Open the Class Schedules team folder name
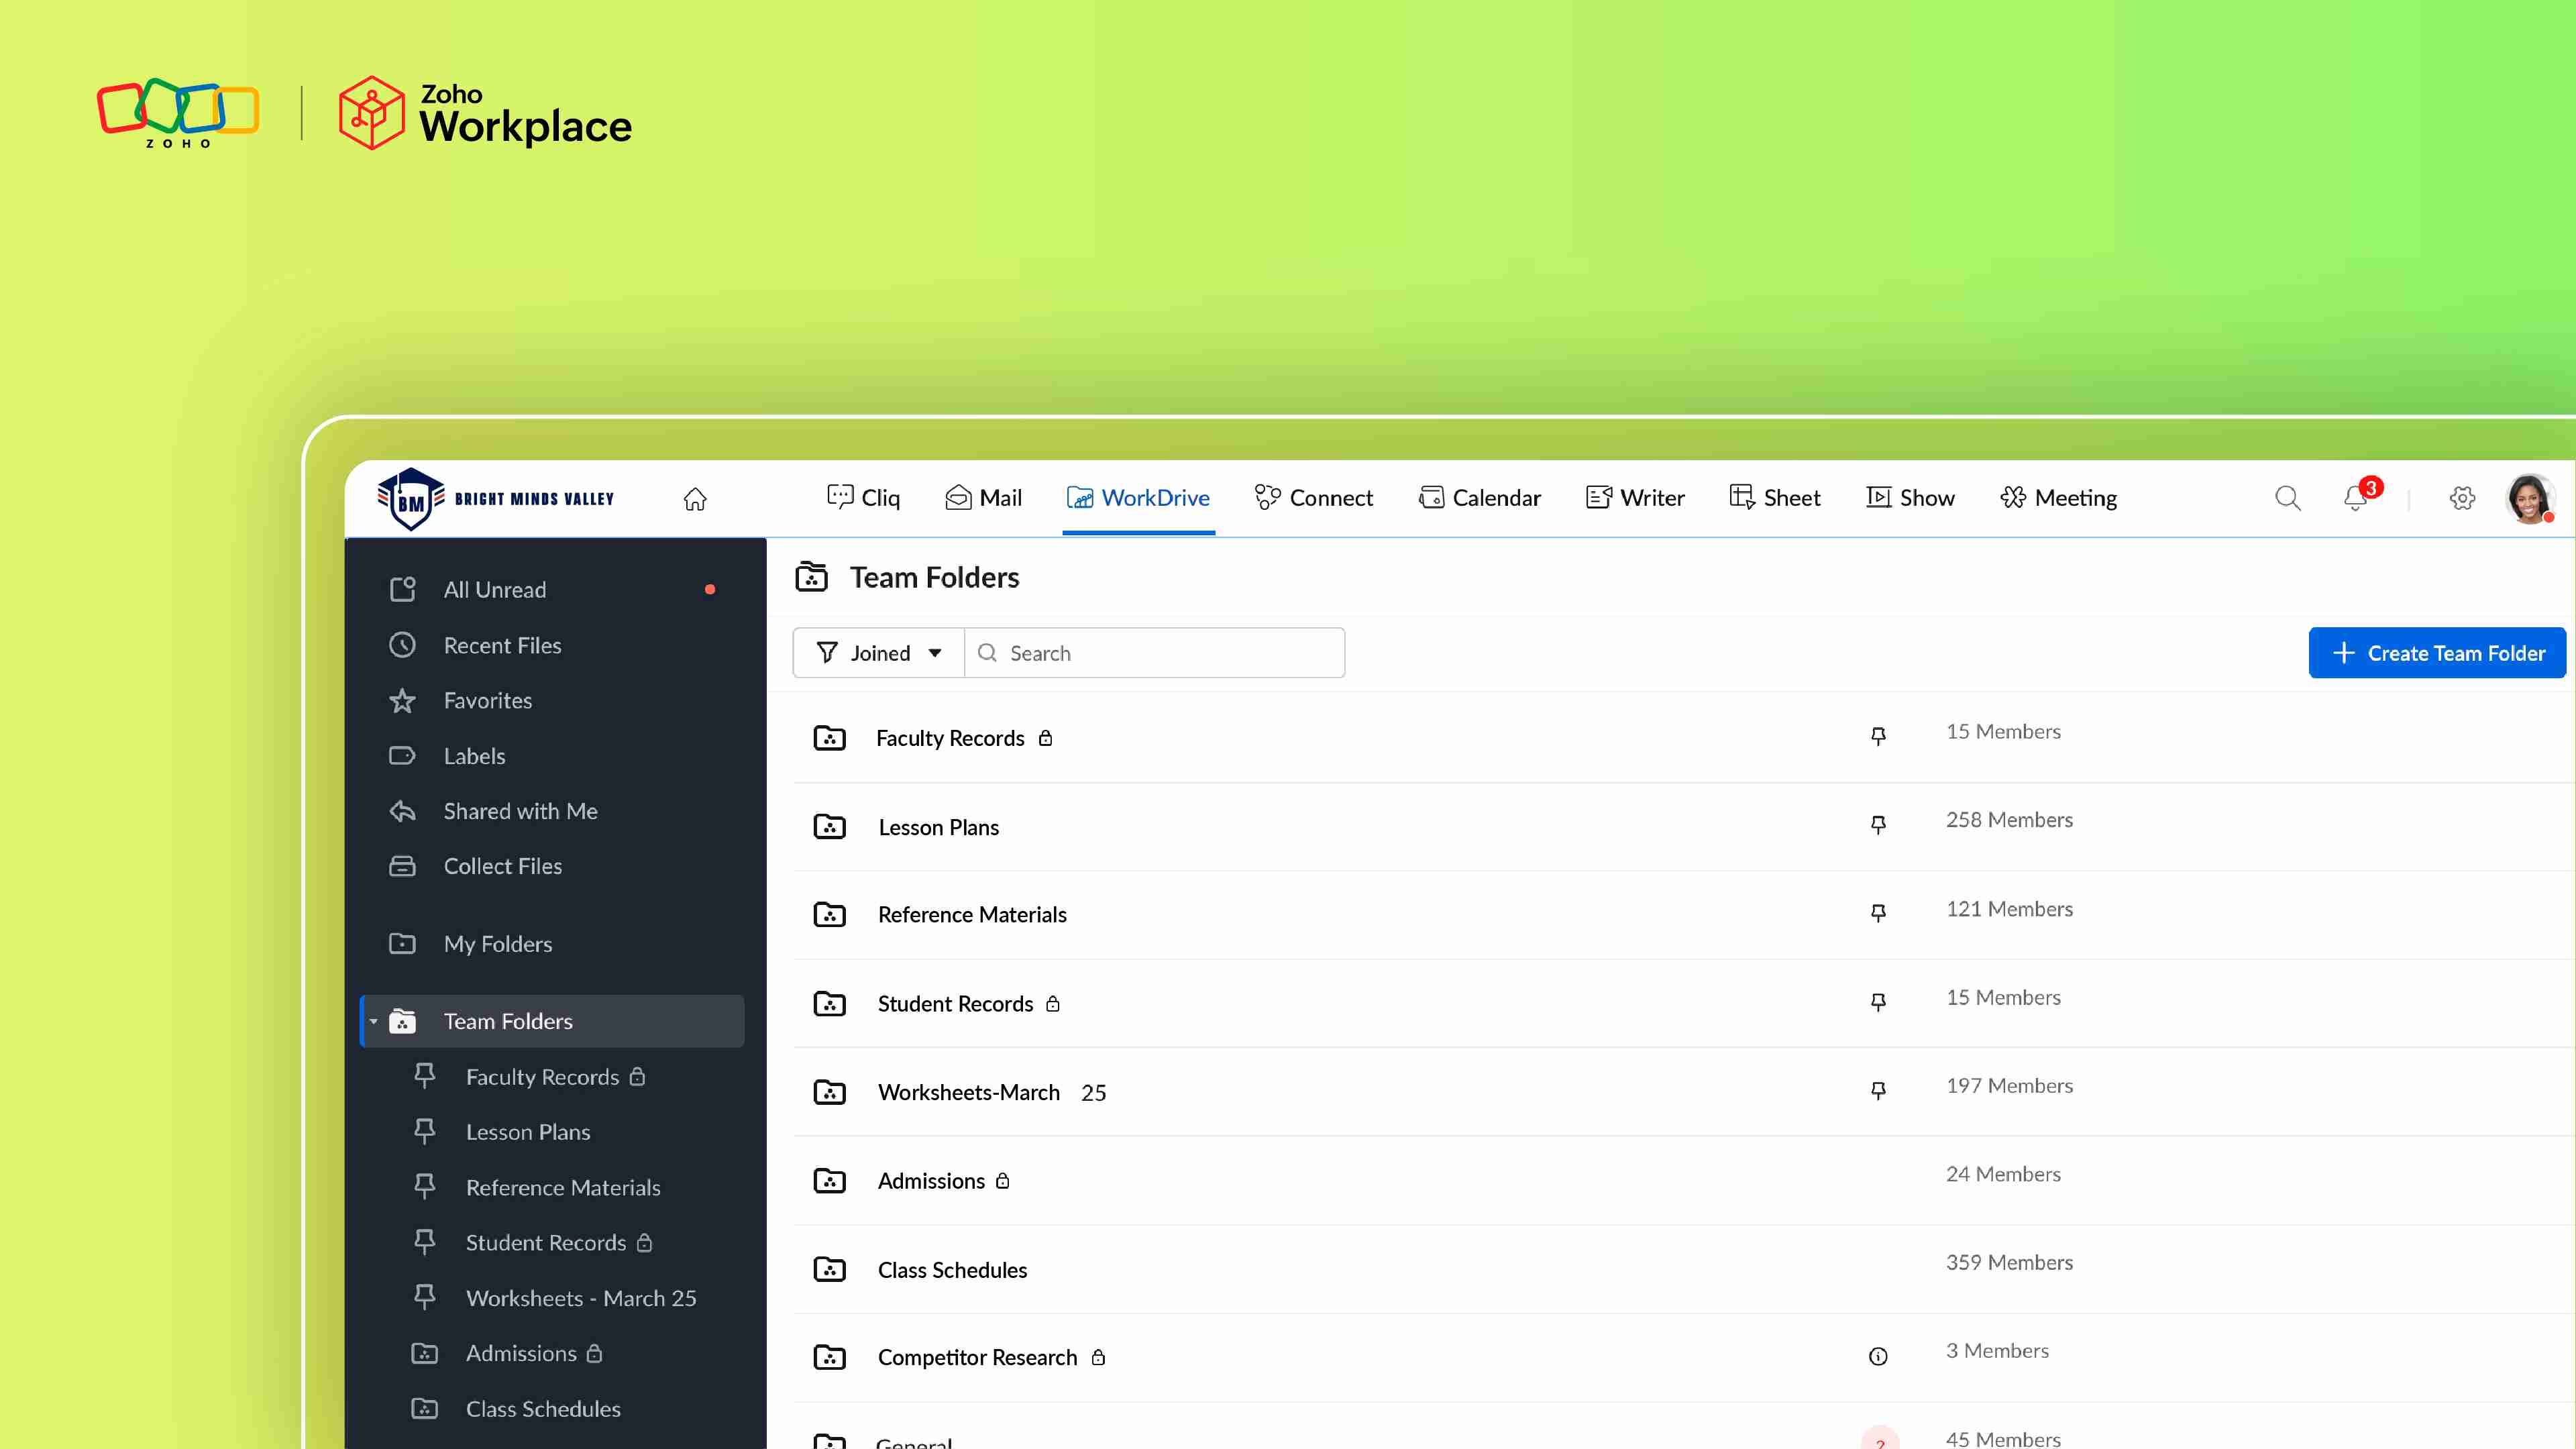Image resolution: width=2576 pixels, height=1449 pixels. tap(952, 1270)
